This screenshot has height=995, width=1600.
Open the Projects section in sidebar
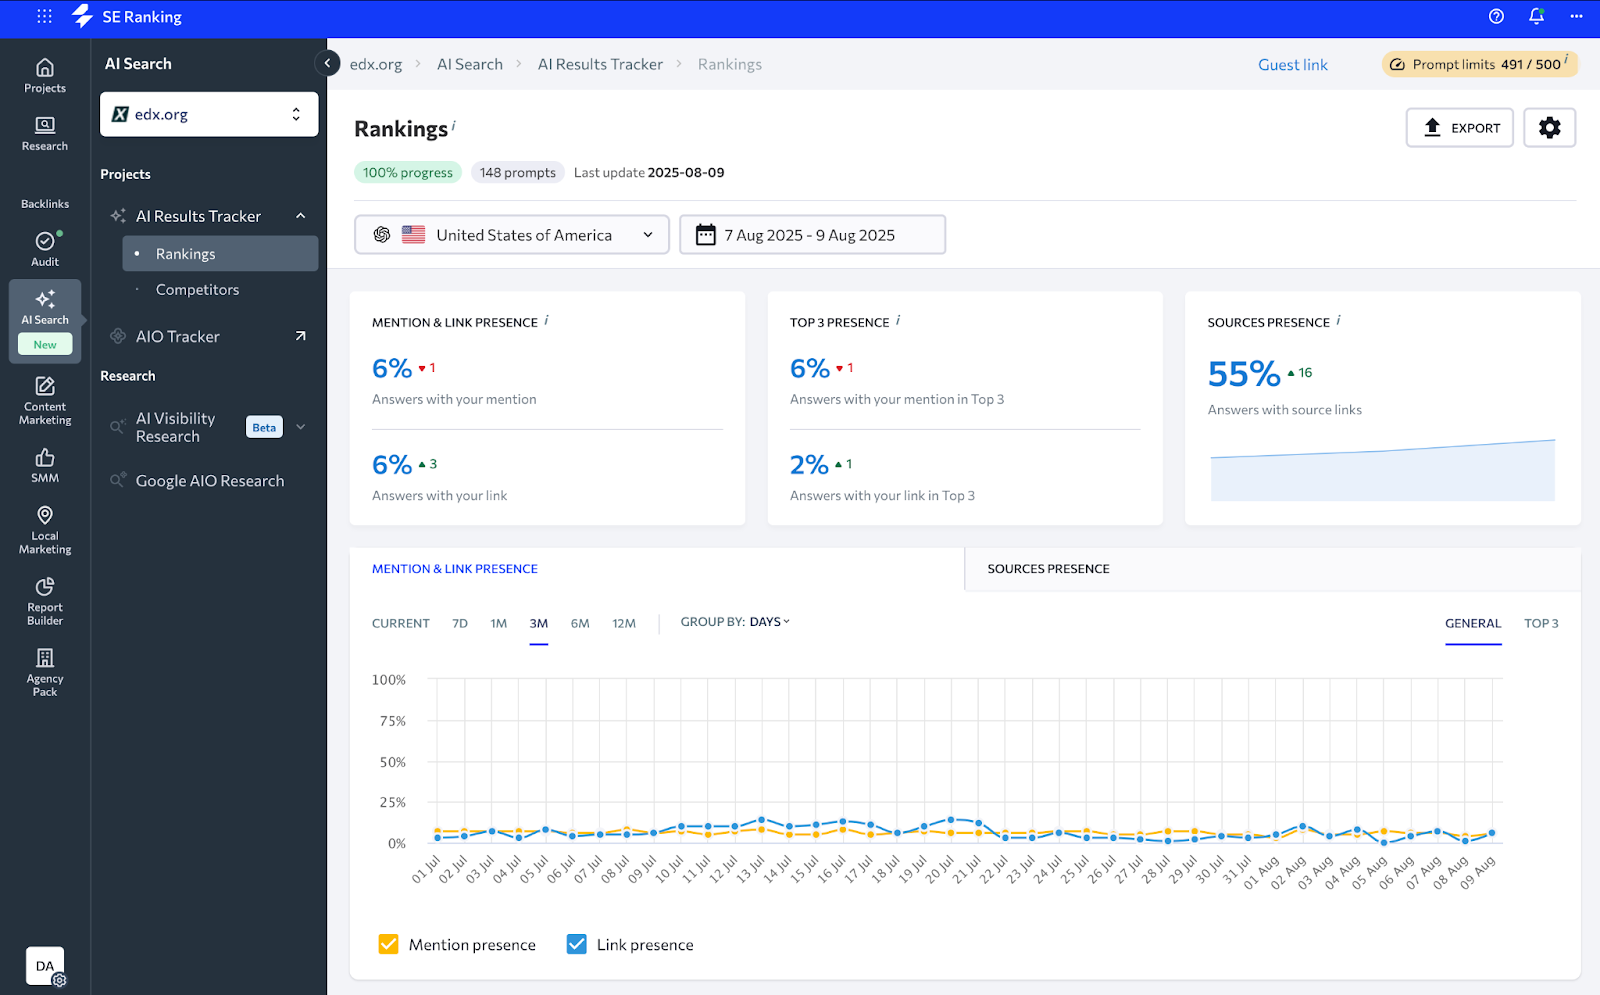point(44,74)
